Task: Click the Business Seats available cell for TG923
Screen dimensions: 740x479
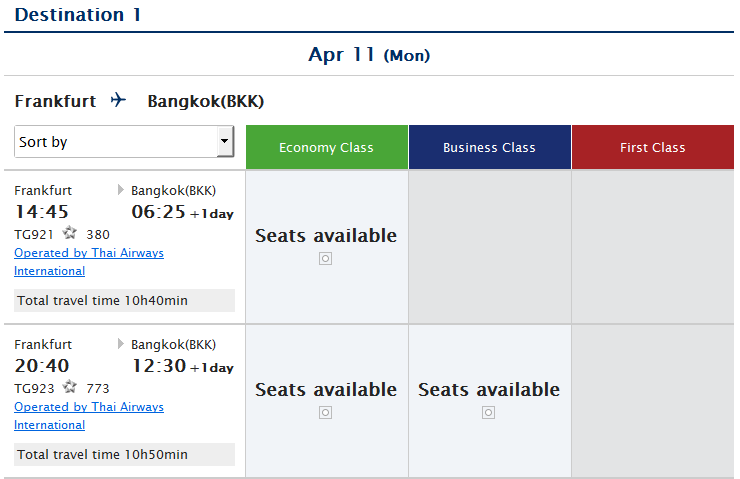Action: (x=489, y=390)
